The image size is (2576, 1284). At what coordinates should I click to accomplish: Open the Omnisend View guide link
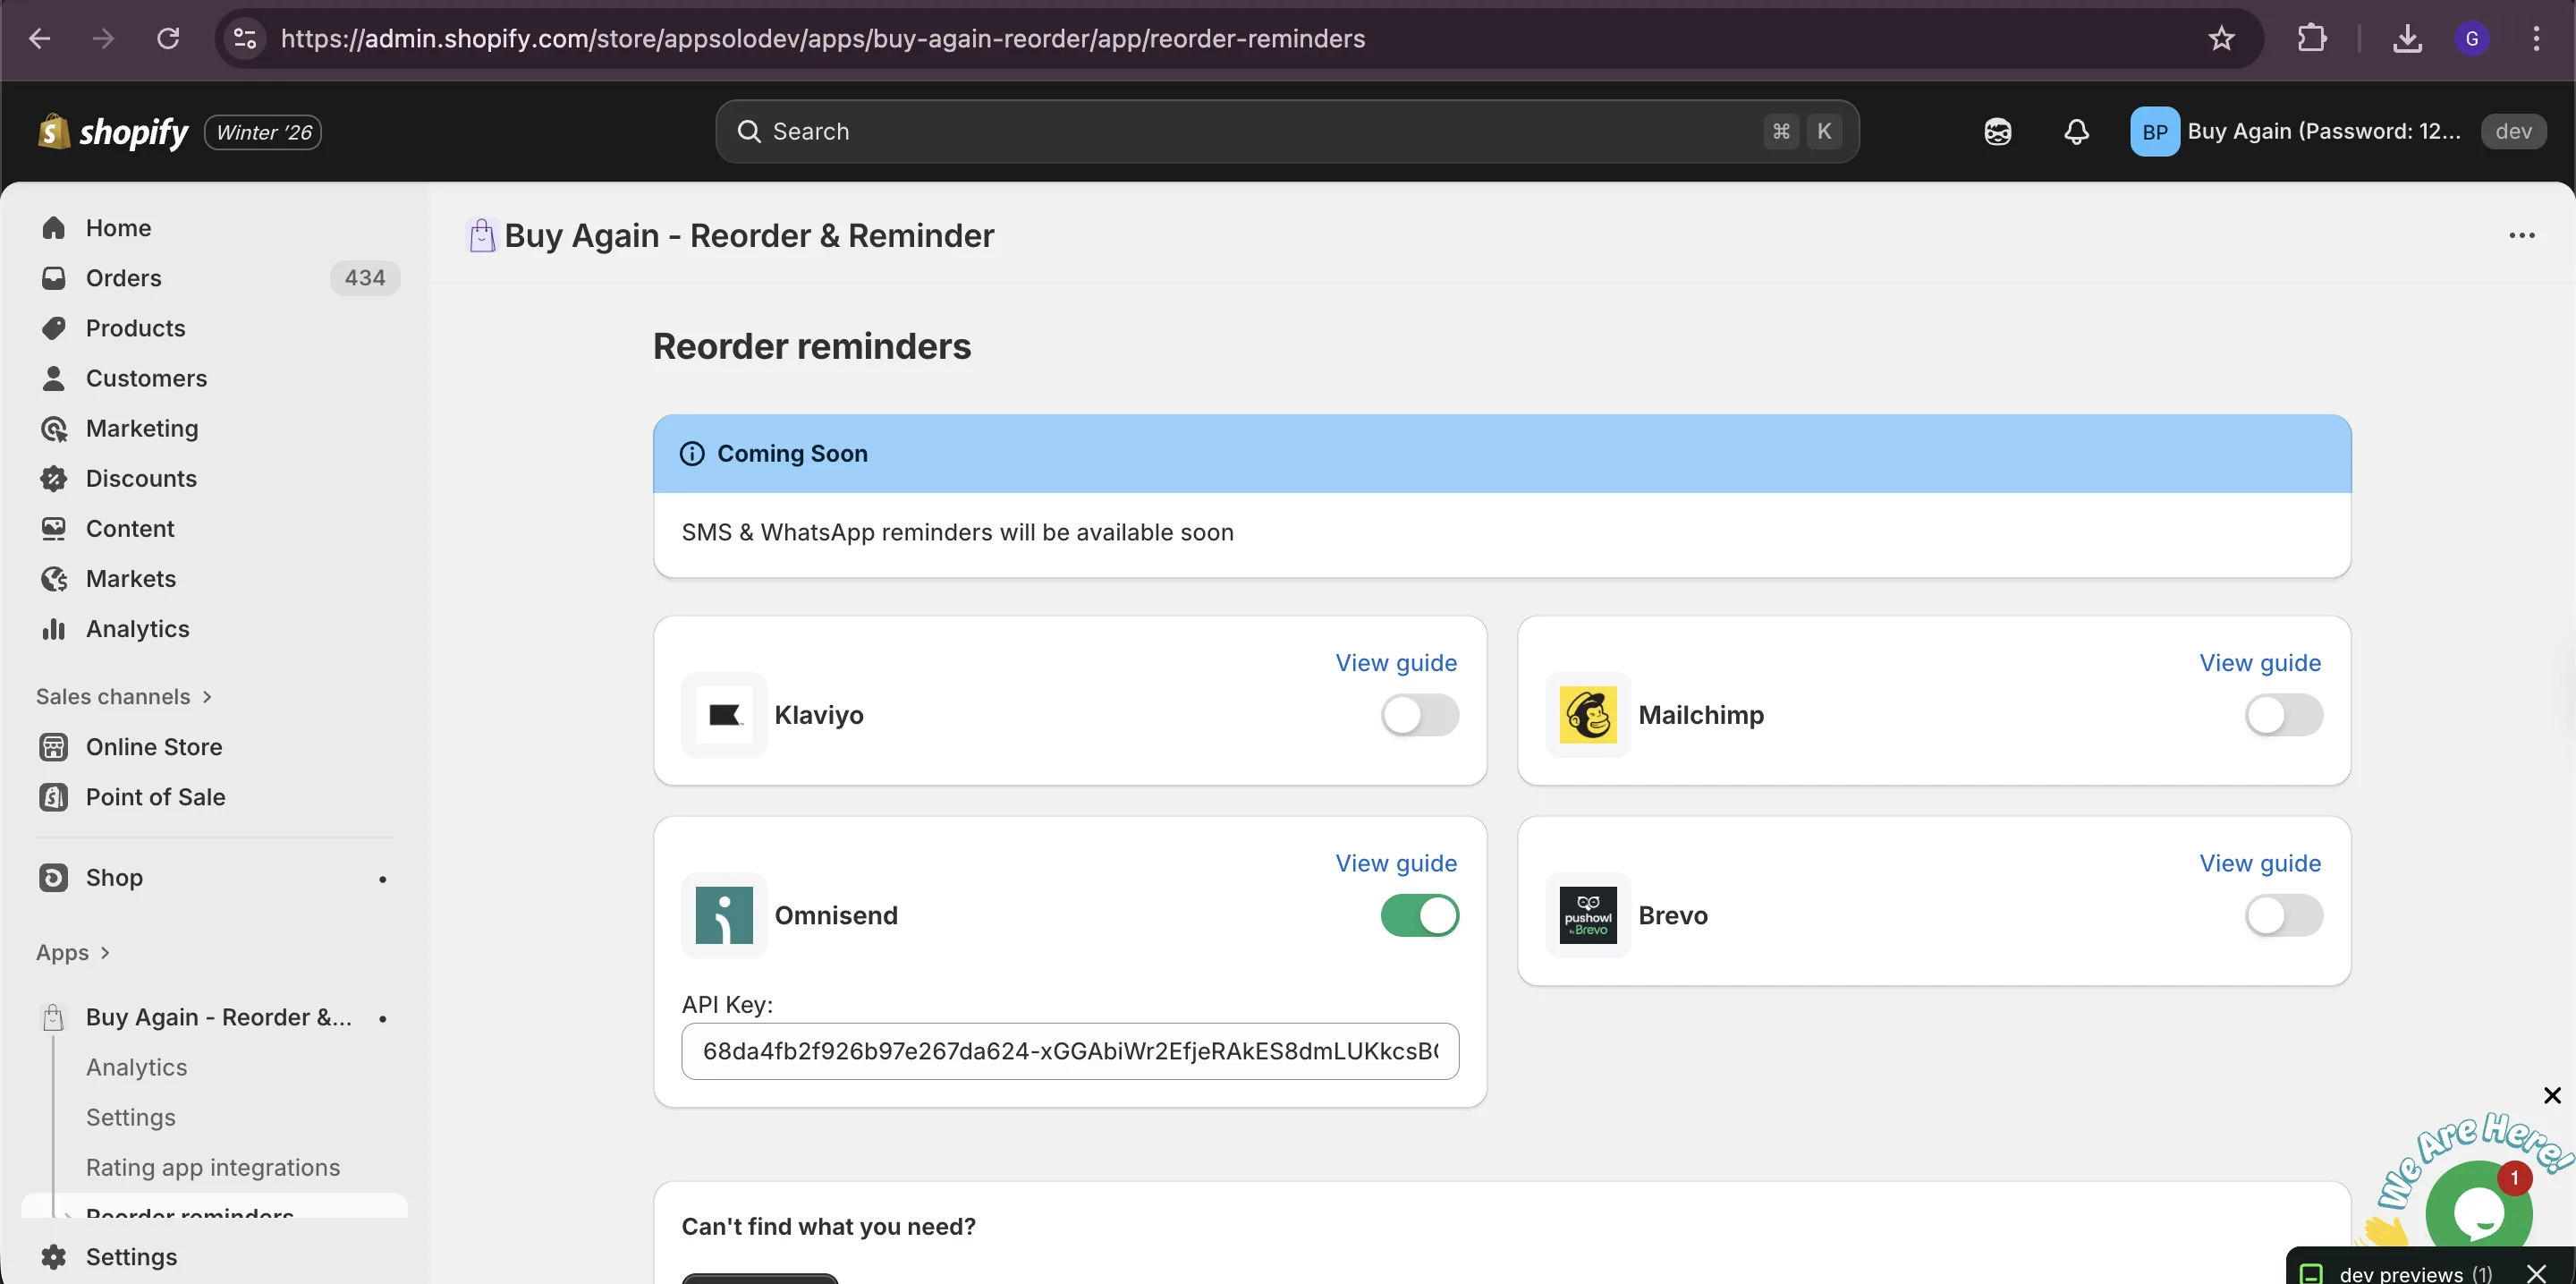coord(1396,863)
